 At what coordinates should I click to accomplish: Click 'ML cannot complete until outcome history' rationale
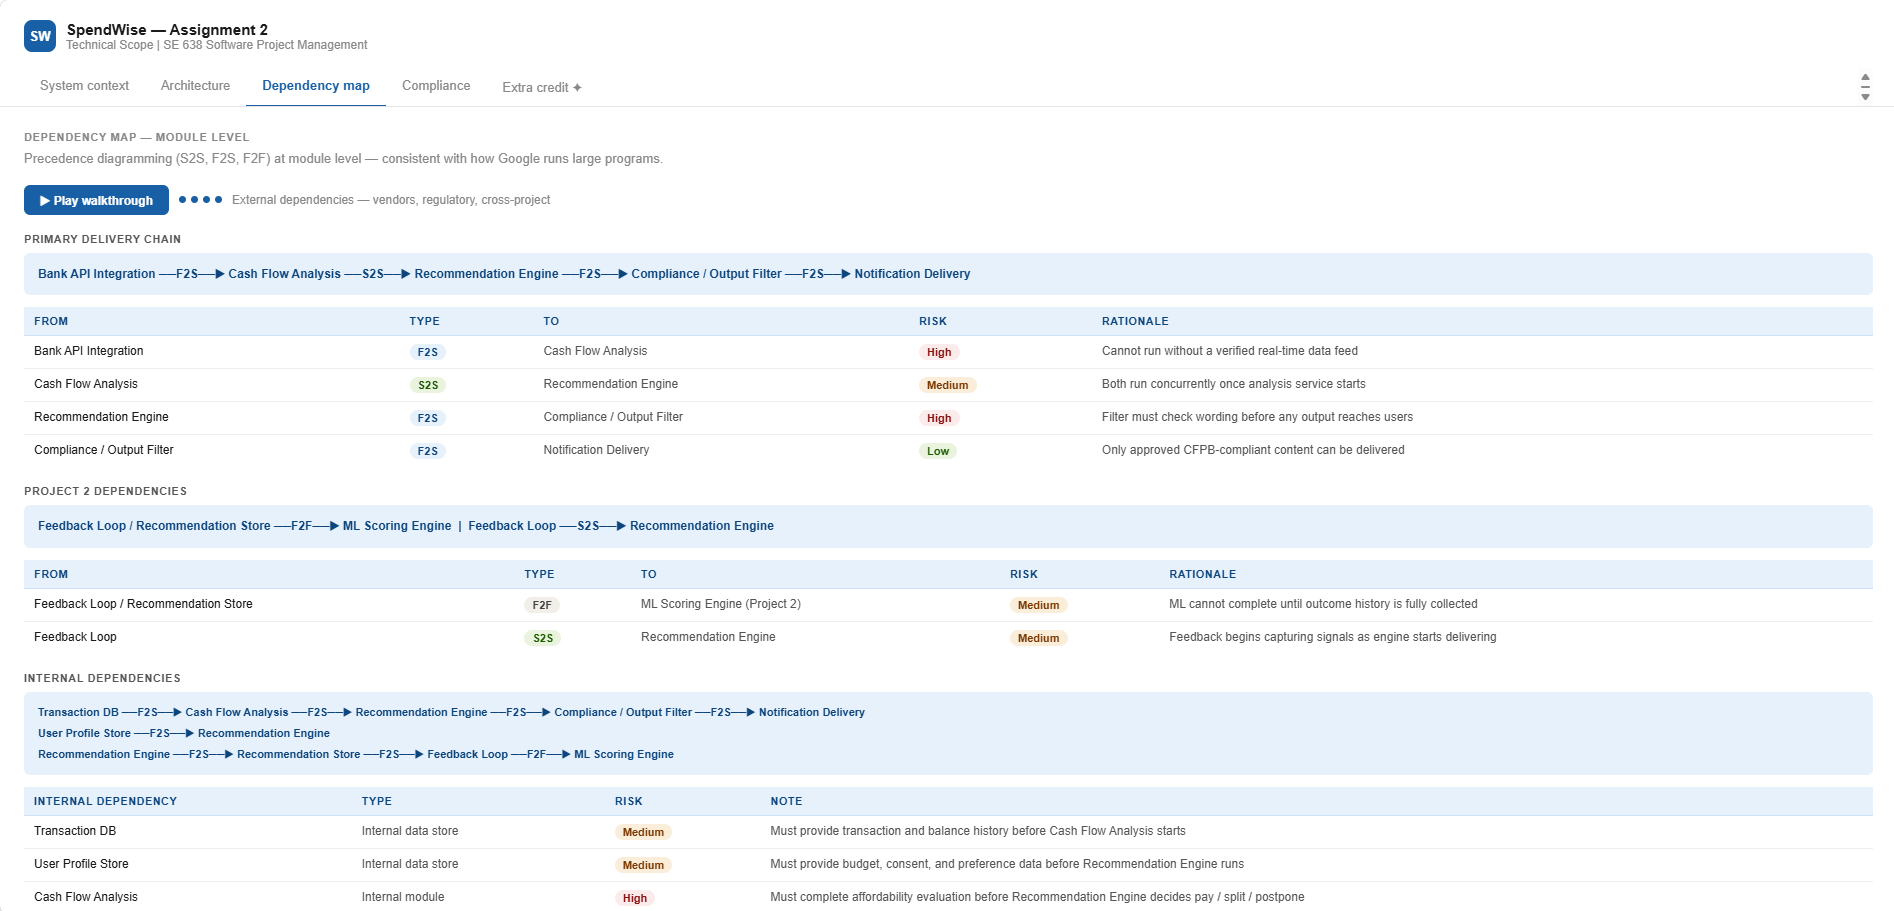click(1323, 604)
